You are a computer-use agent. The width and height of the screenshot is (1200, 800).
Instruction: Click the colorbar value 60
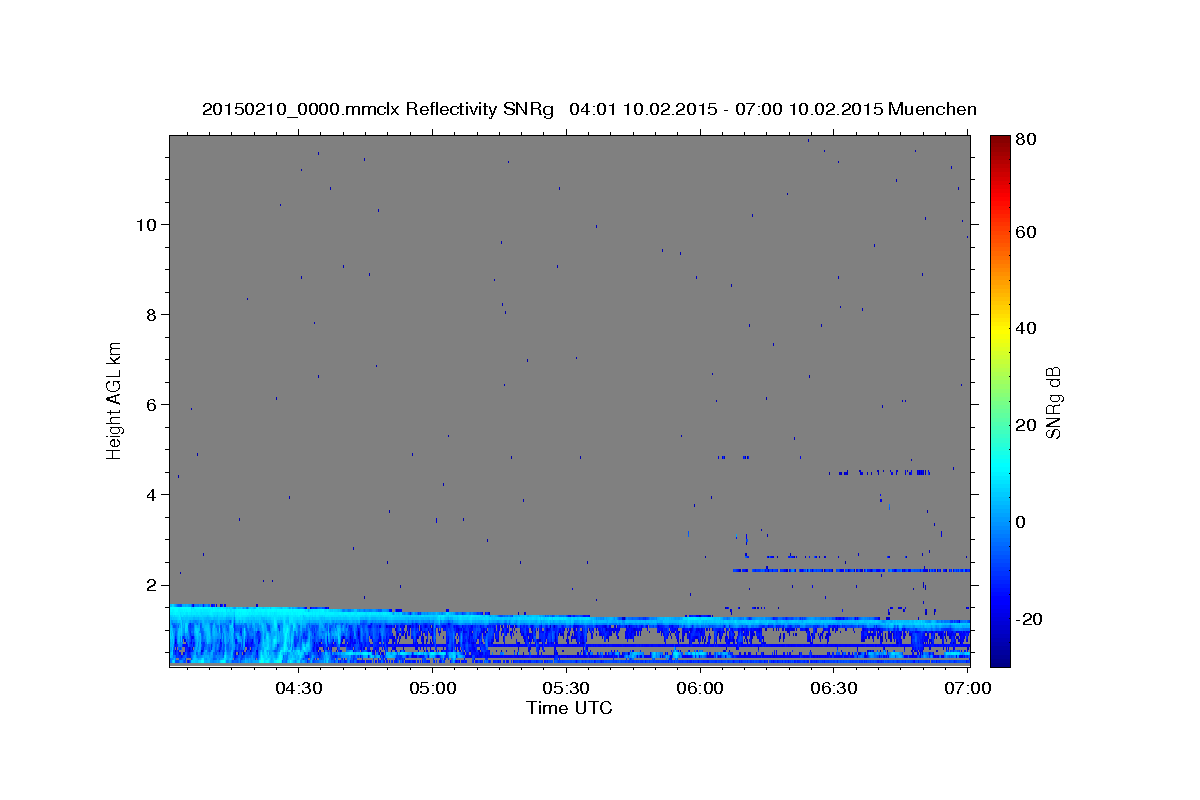click(x=1025, y=232)
